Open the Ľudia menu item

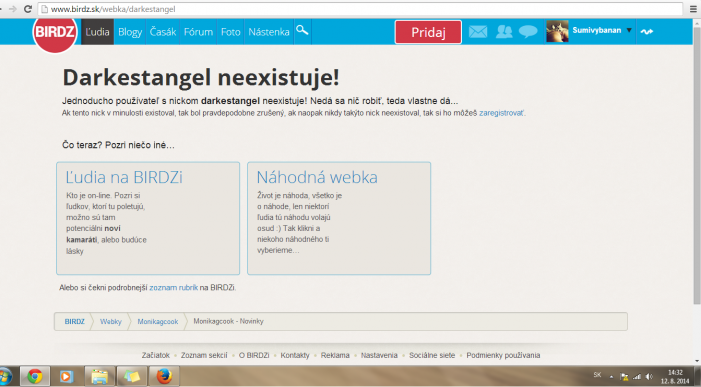click(97, 32)
